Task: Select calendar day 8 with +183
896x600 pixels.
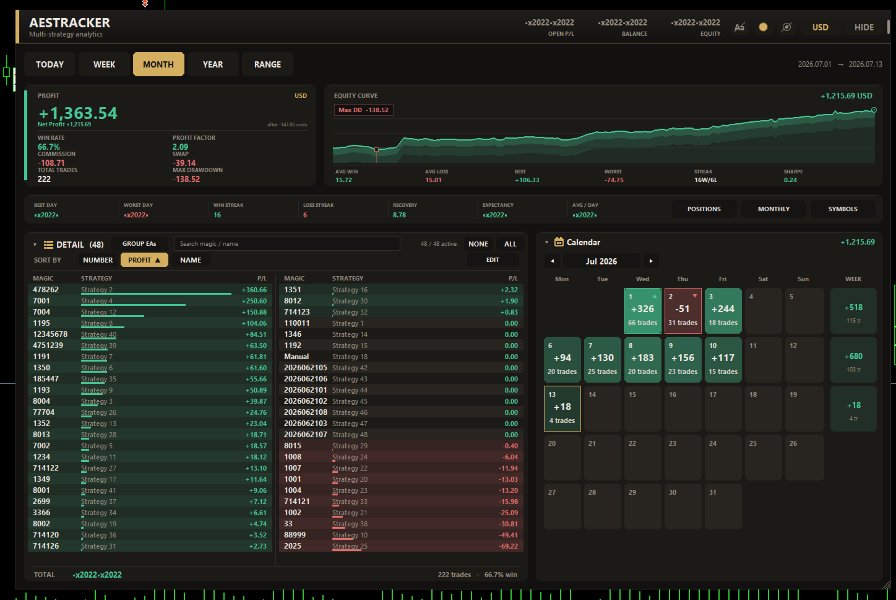Action: [642, 359]
